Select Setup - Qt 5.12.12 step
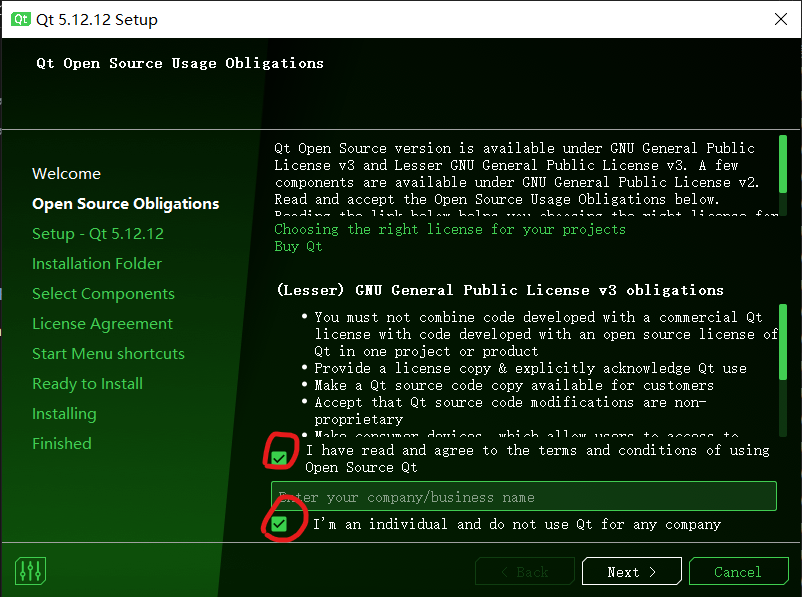Image resolution: width=802 pixels, height=597 pixels. (98, 234)
